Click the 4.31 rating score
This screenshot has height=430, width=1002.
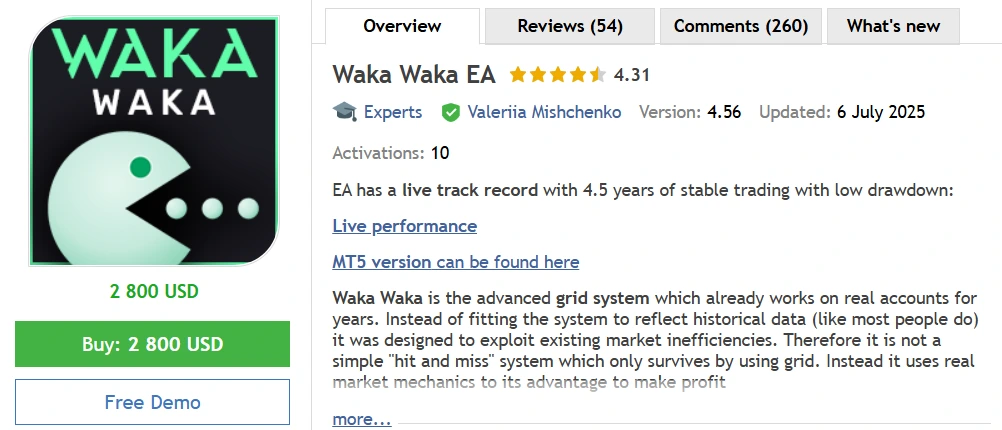coord(632,75)
